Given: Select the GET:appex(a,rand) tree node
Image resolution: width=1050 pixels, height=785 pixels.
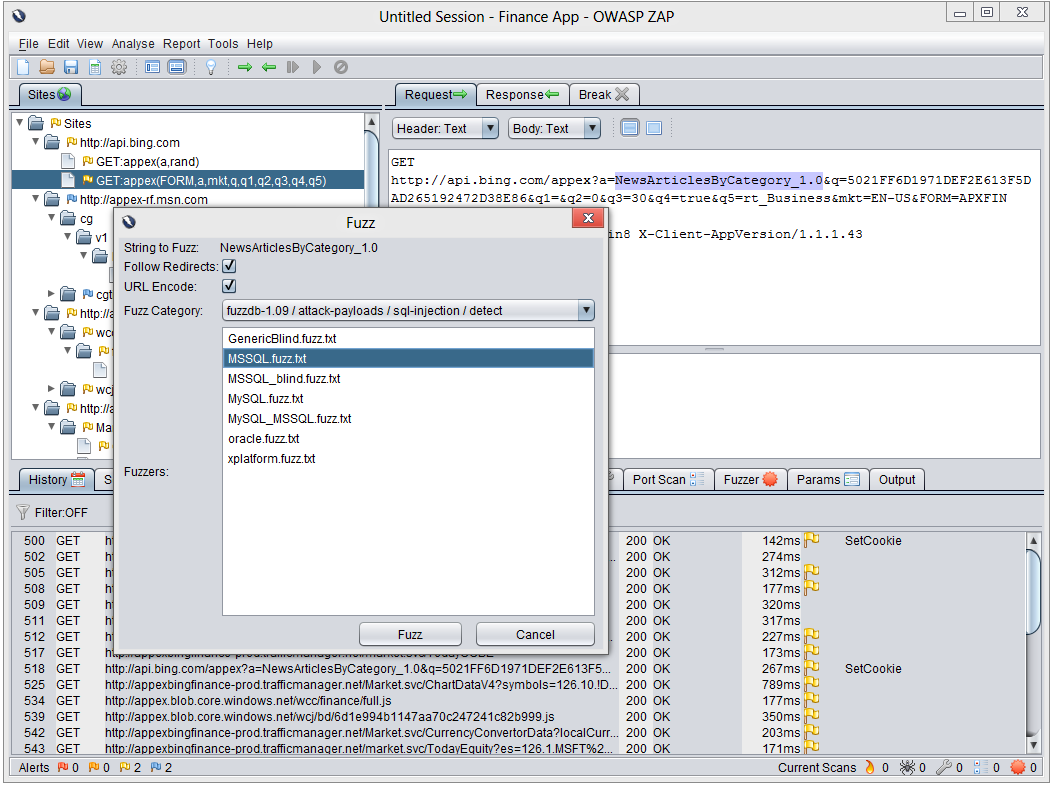Looking at the screenshot, I should tap(147, 161).
